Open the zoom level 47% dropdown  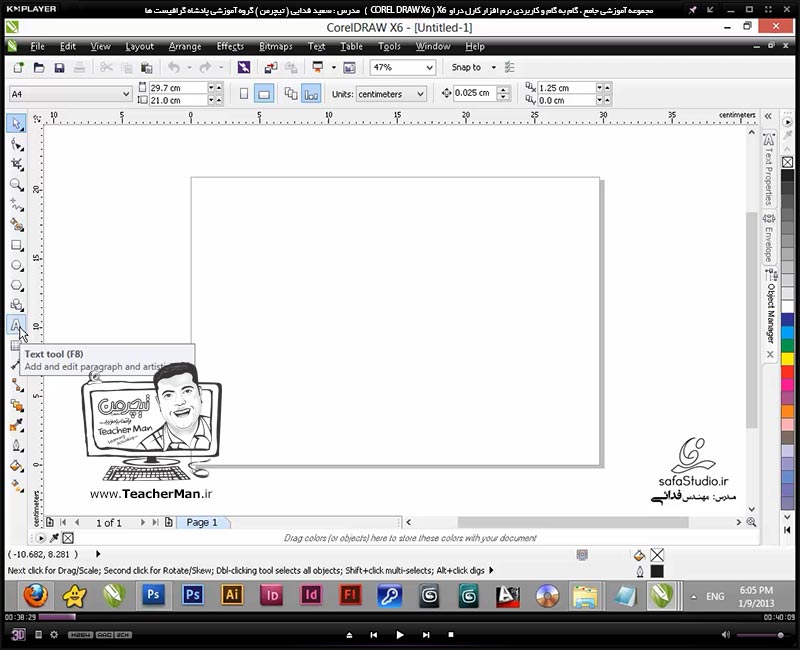tap(430, 67)
